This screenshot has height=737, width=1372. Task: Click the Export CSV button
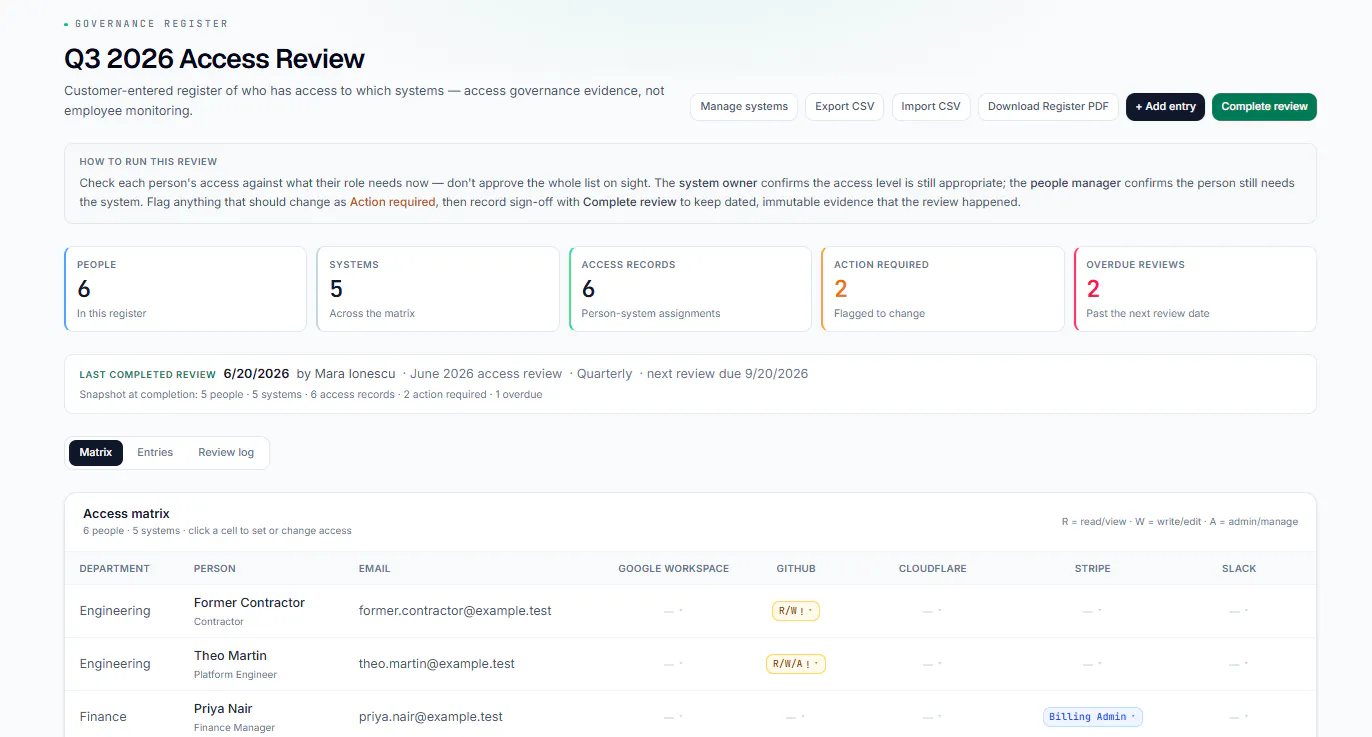844,106
